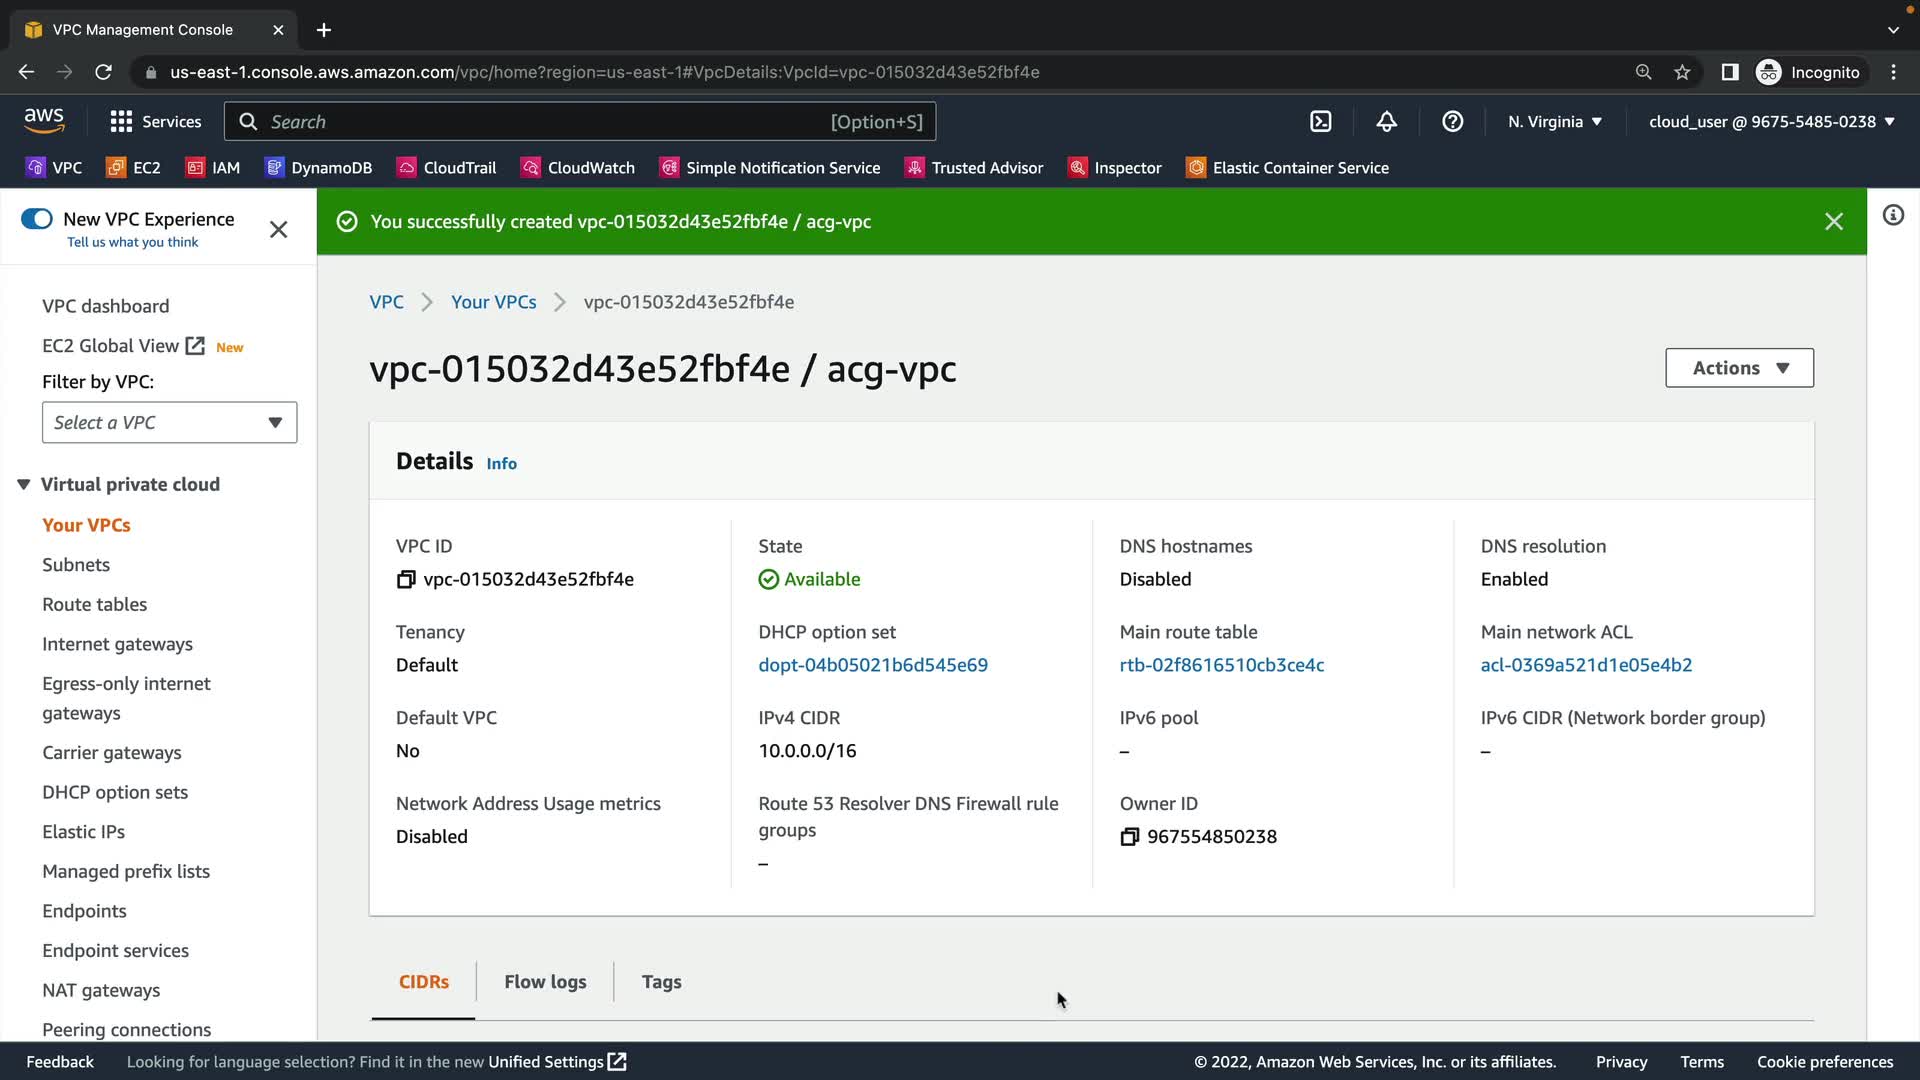Click the help question mark icon

click(x=1452, y=122)
